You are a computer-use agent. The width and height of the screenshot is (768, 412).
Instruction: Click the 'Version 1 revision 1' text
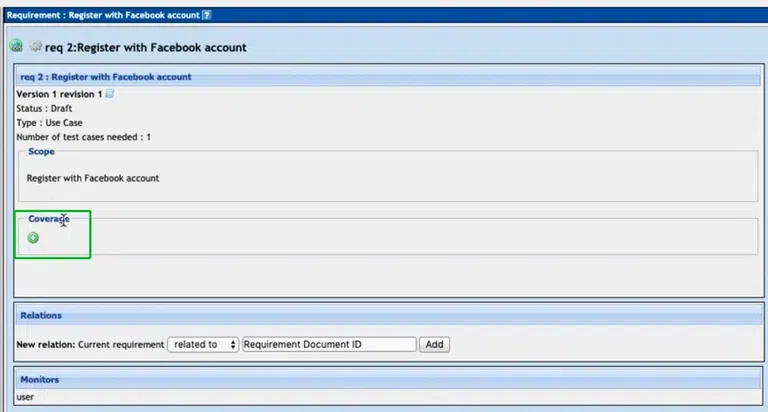pos(59,94)
